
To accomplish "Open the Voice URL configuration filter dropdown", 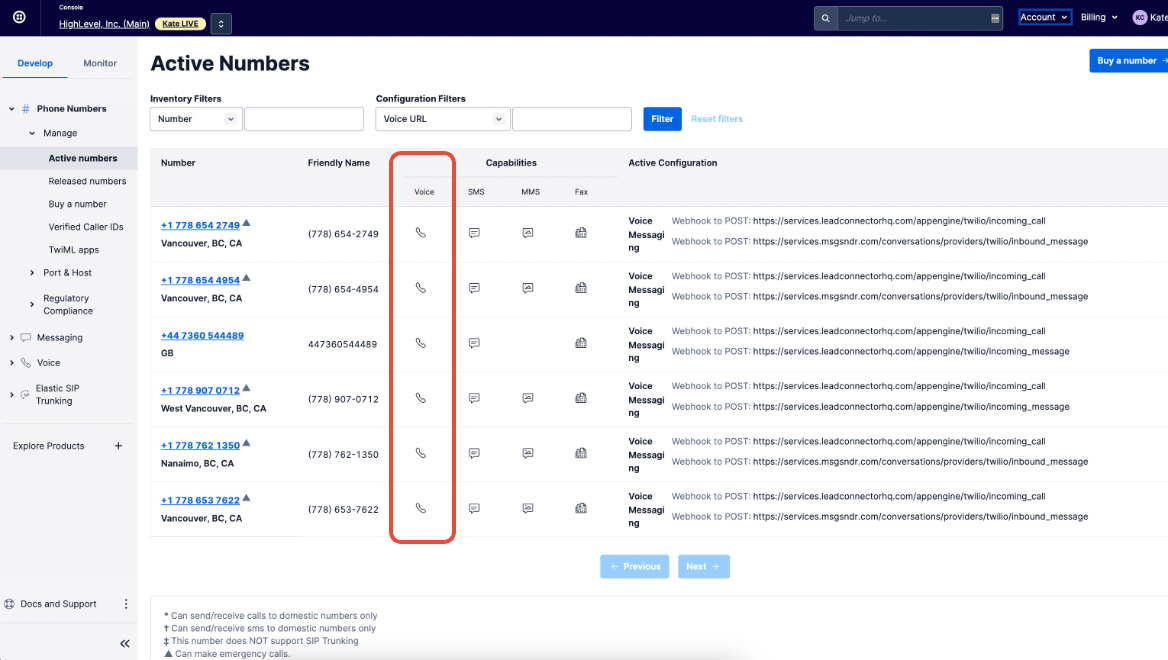I will pos(442,118).
